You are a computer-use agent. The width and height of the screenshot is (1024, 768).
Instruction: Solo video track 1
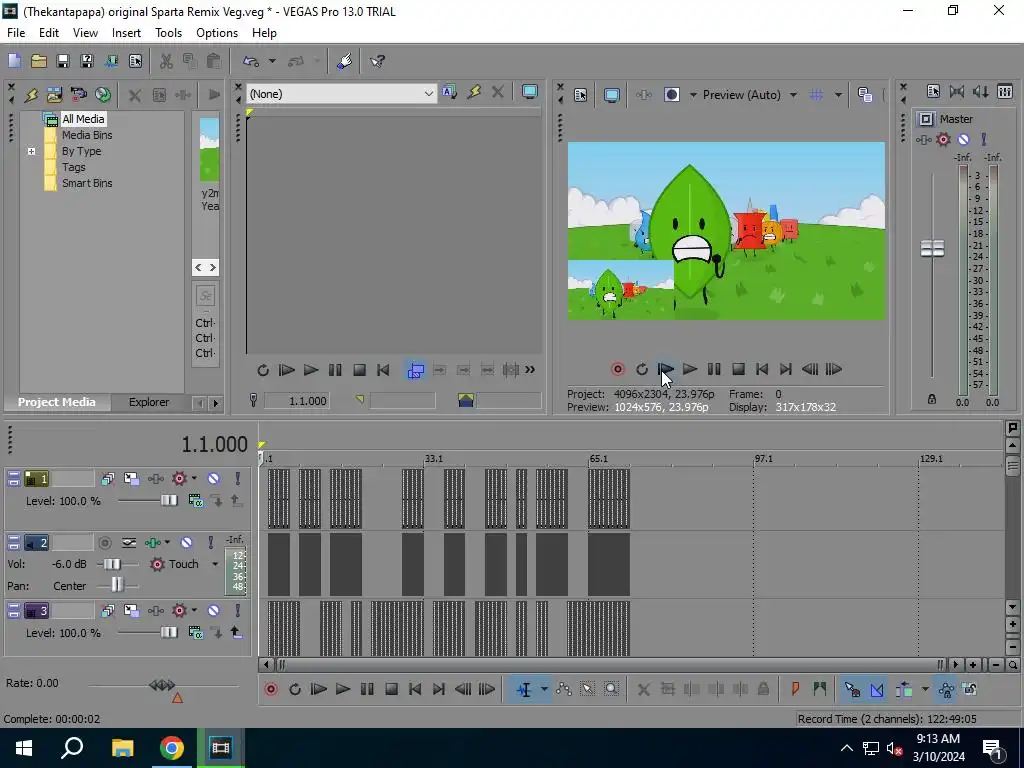238,479
